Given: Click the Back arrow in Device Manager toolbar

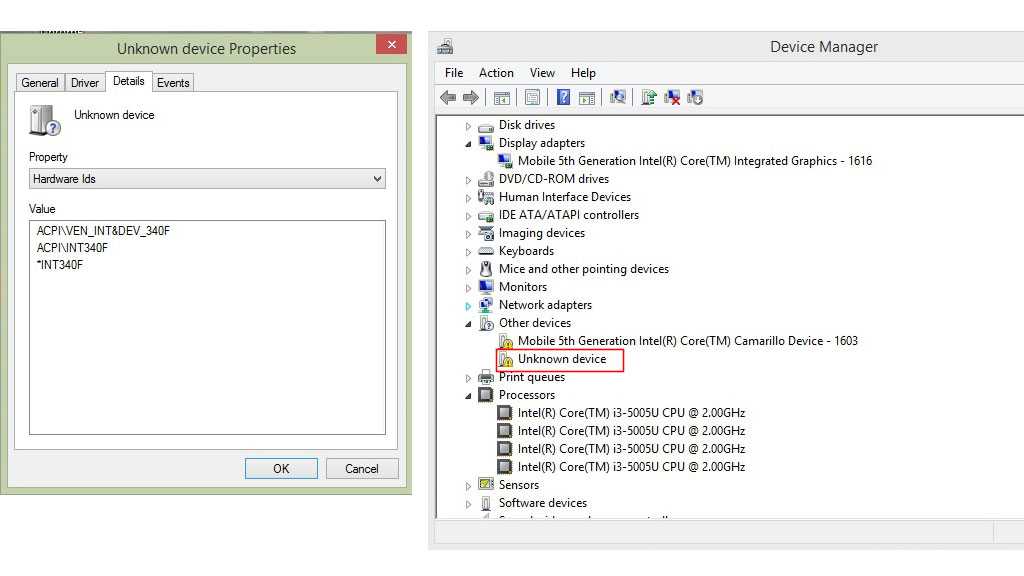Looking at the screenshot, I should (x=448, y=98).
